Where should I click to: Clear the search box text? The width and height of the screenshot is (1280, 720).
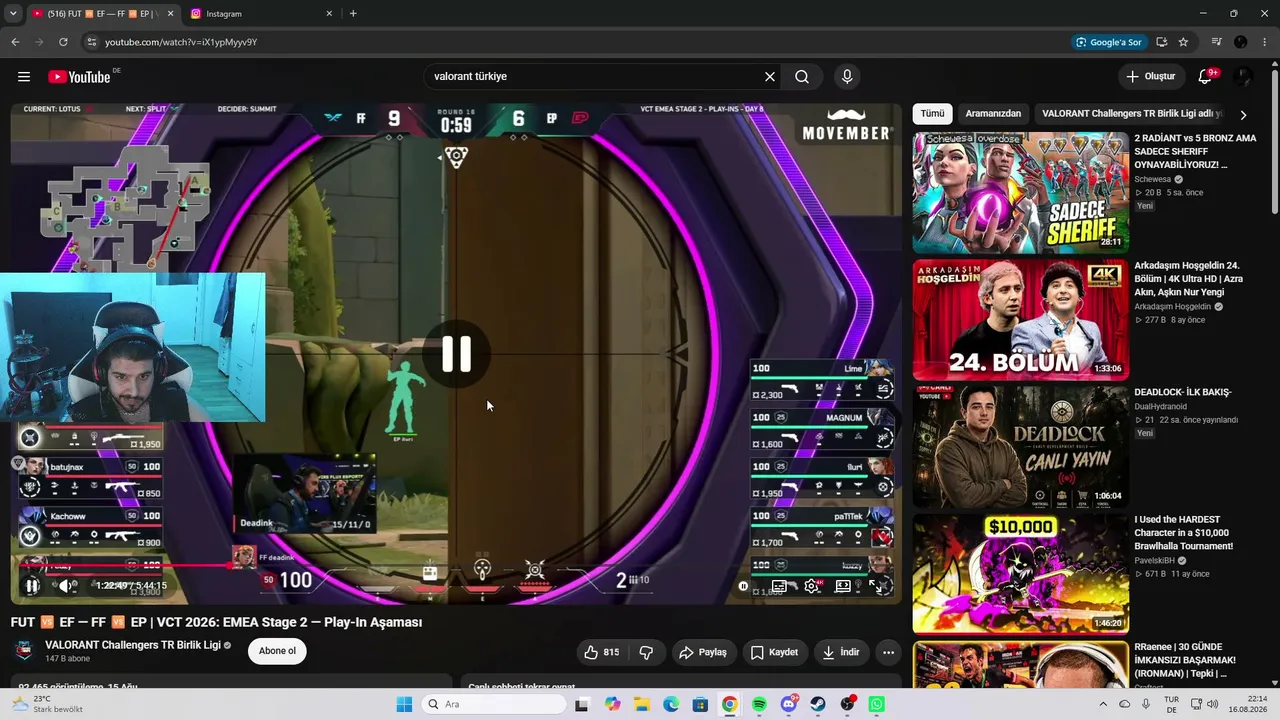770,77
